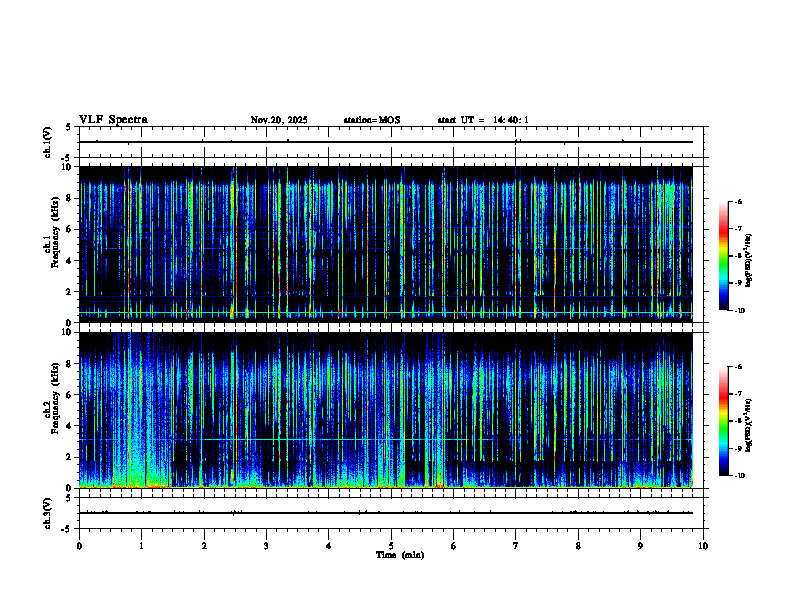Click the time axis tick label "7"
Image resolution: width=792 pixels, height=612 pixels.
coord(516,546)
